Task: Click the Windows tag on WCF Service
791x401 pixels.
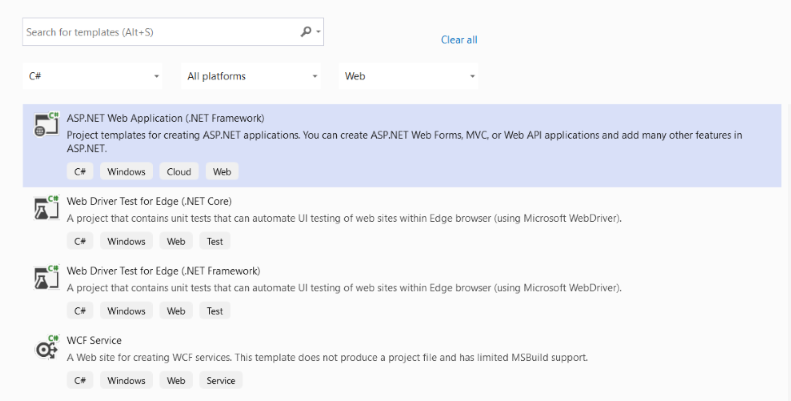Action: [126, 380]
